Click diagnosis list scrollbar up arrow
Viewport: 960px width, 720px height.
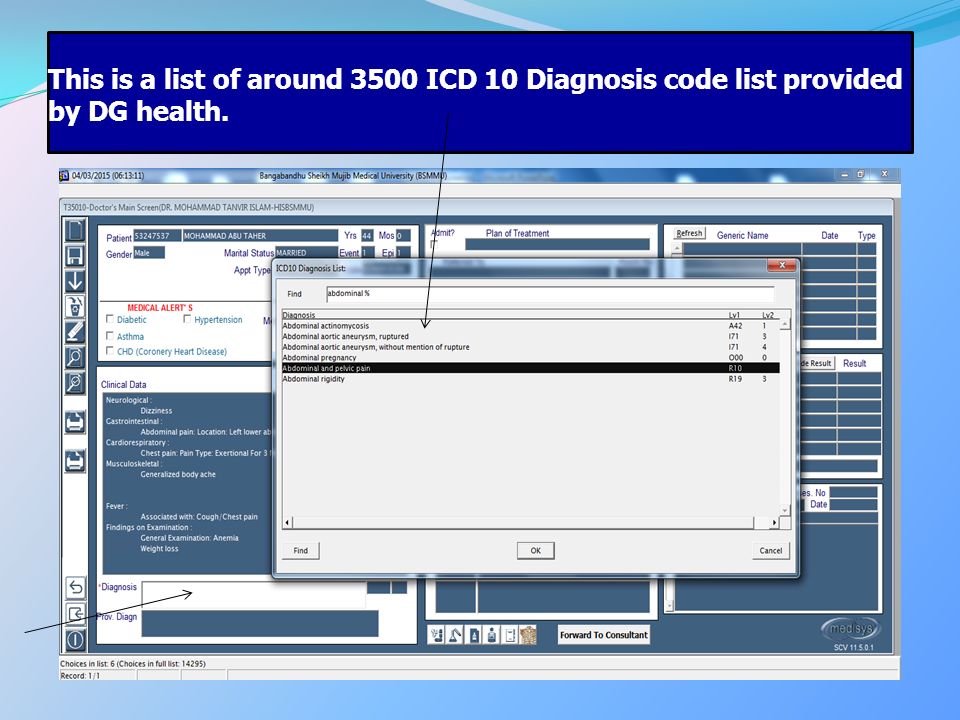tap(785, 324)
